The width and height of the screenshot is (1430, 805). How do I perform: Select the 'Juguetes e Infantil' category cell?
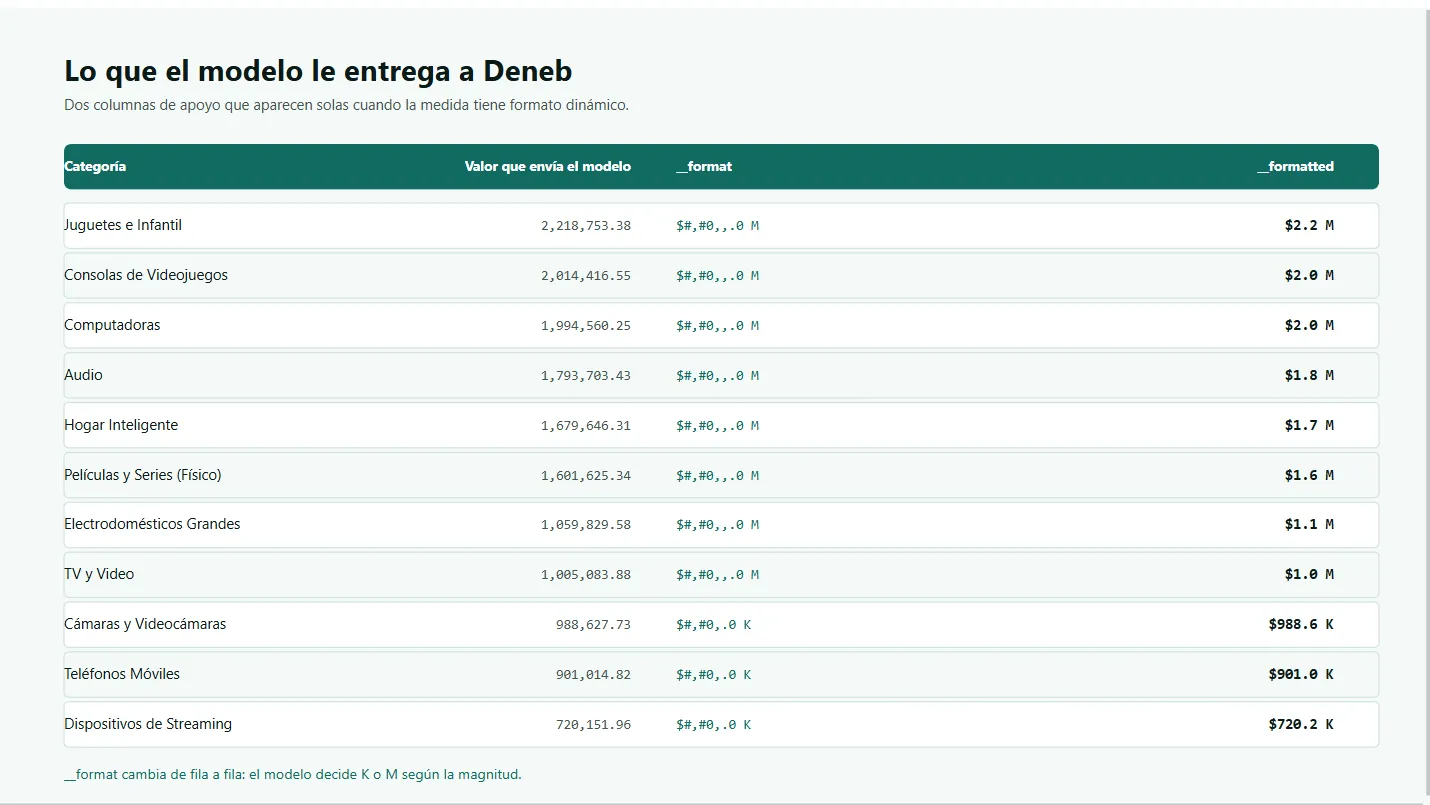tap(123, 225)
